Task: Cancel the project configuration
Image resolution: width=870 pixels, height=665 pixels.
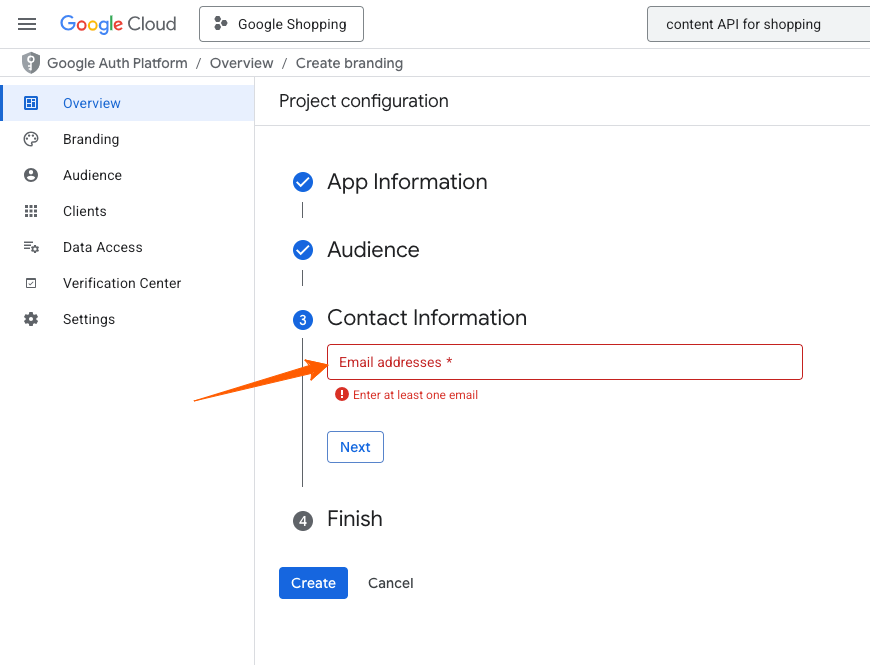Action: (390, 583)
